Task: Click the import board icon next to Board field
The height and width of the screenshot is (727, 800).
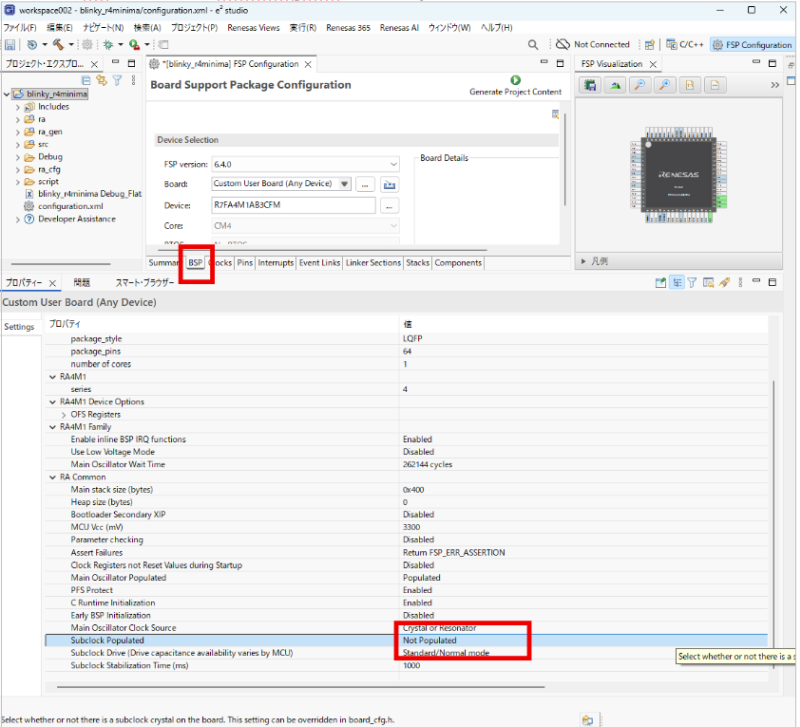Action: 389,185
